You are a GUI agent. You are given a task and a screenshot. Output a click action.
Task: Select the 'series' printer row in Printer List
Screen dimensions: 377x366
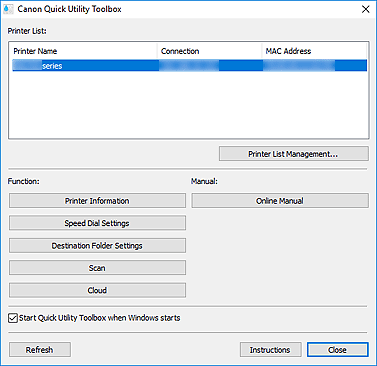coord(189,66)
